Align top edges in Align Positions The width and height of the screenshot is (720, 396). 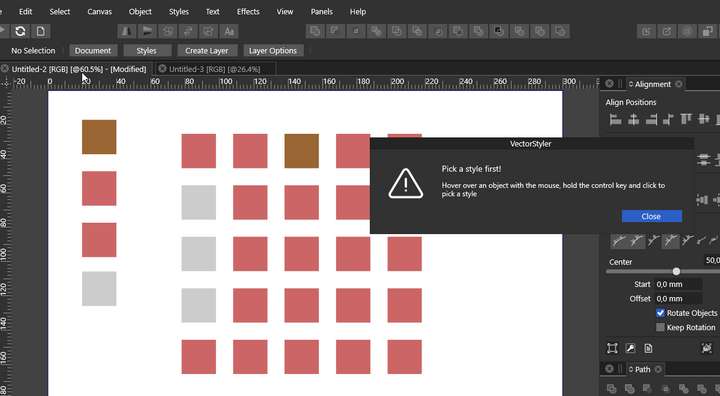click(x=686, y=119)
